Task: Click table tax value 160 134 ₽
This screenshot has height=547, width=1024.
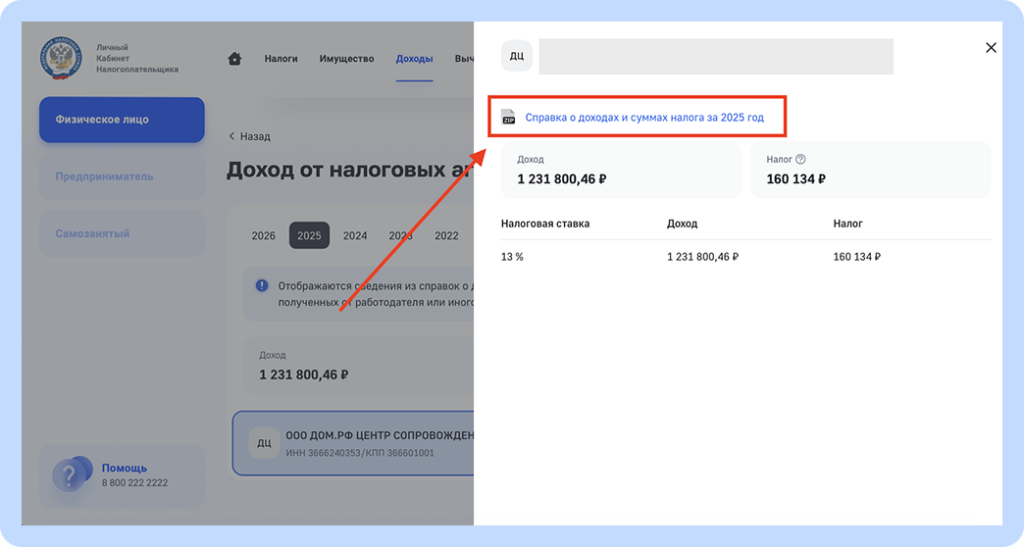Action: [857, 257]
